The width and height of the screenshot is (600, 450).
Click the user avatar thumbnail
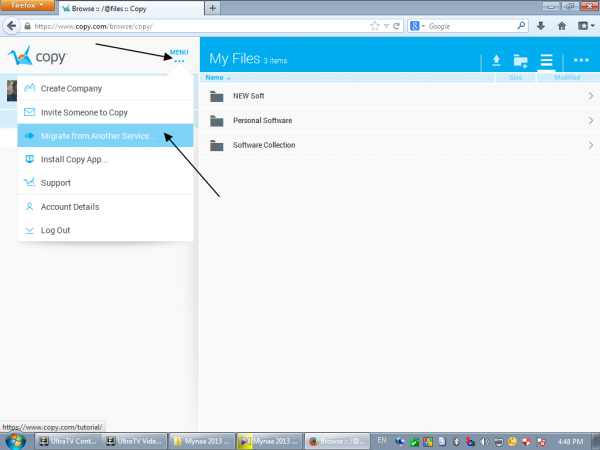(12, 91)
